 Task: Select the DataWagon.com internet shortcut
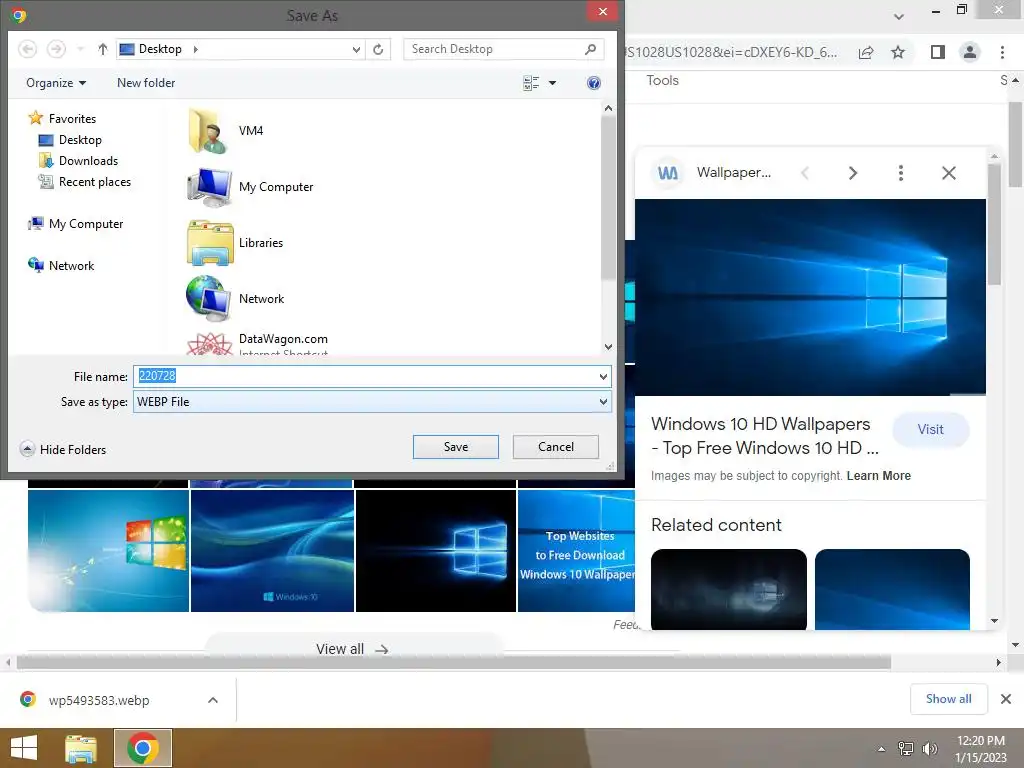(257, 344)
